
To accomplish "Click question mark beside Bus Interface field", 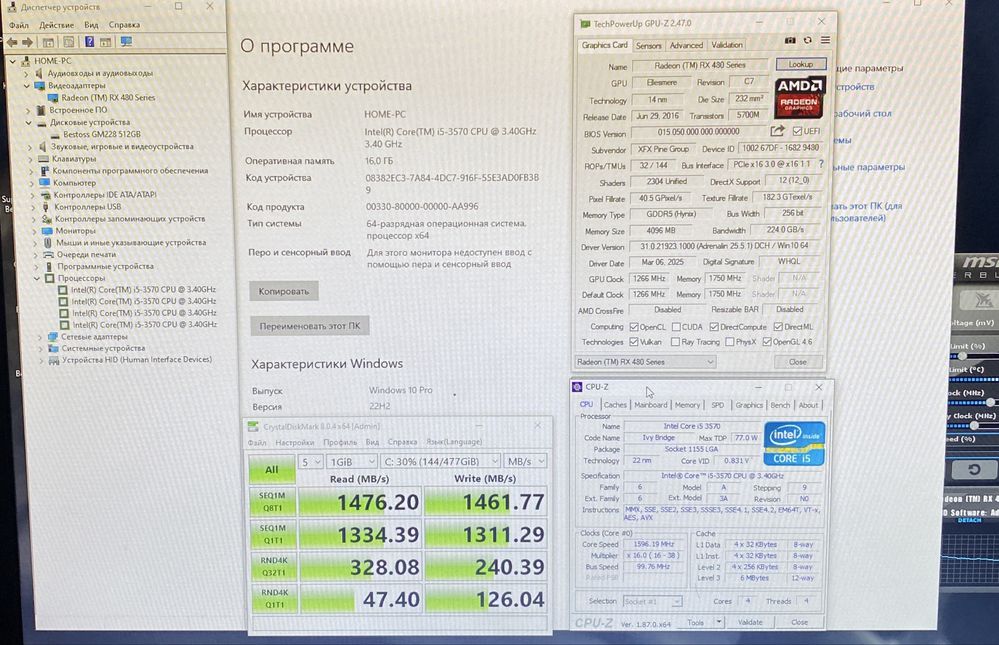I will click(x=821, y=164).
